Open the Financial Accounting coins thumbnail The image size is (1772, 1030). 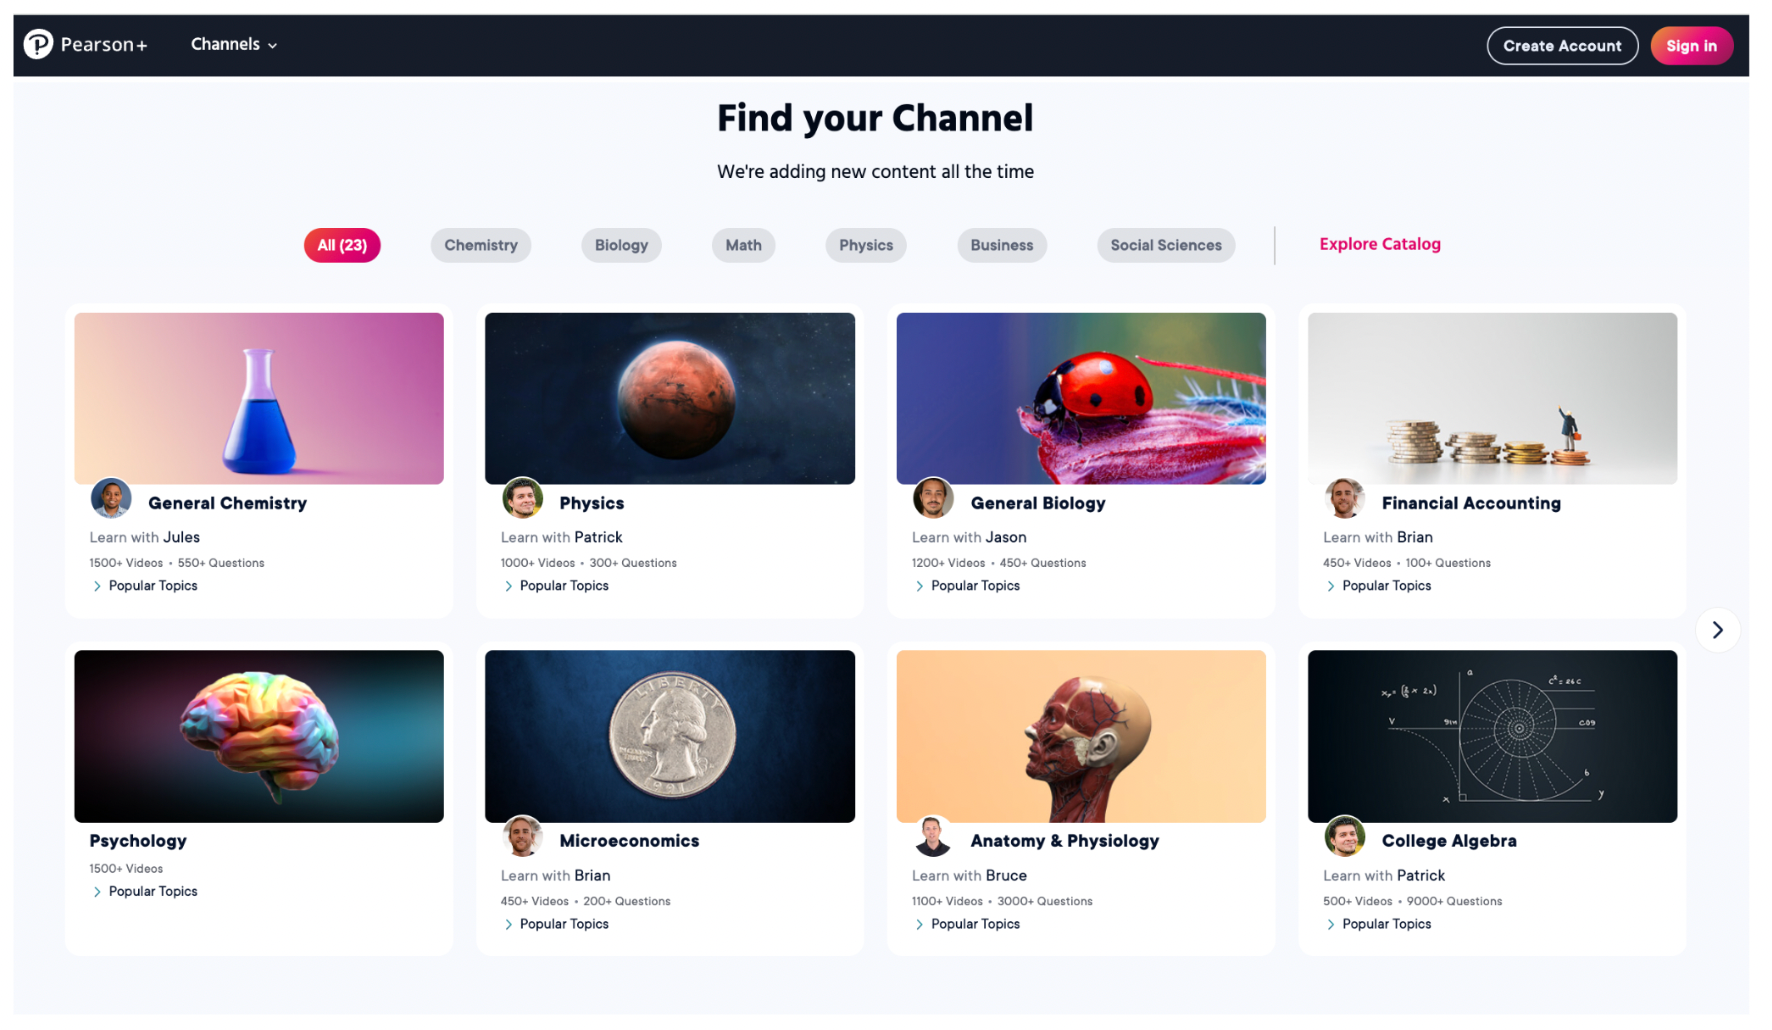(1492, 399)
